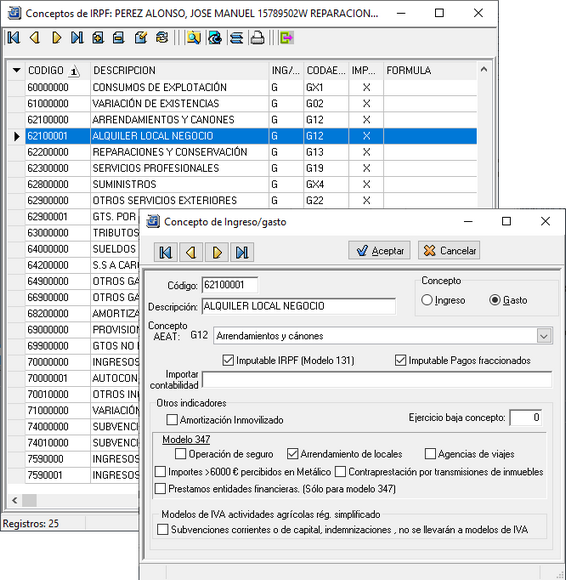Enable Agencias de viajes checkbox
Viewport: 566px width, 580px height.
[430, 453]
